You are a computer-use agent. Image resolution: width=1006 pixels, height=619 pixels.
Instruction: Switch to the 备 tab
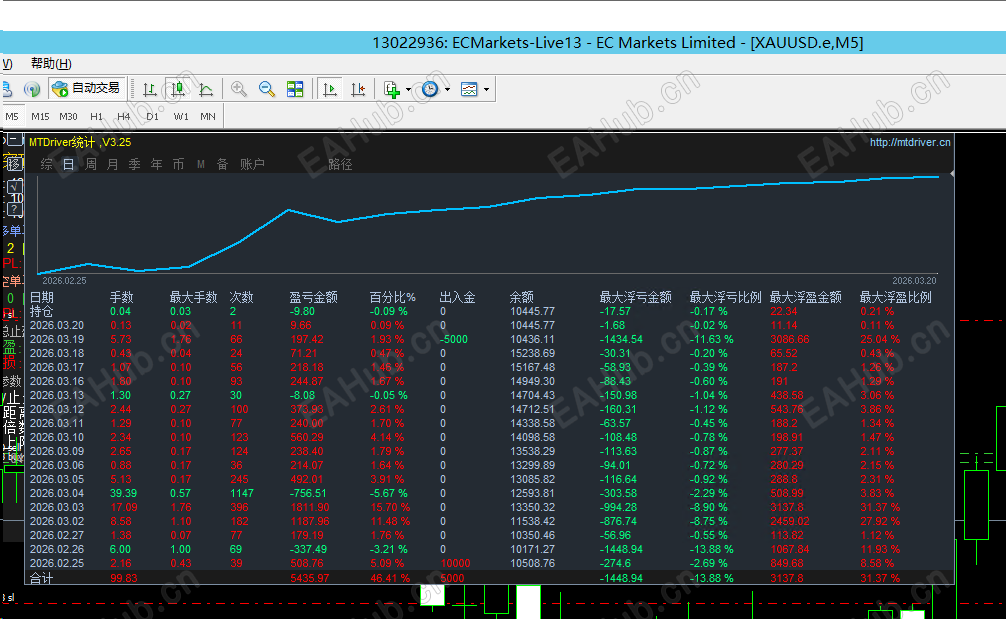(x=222, y=164)
